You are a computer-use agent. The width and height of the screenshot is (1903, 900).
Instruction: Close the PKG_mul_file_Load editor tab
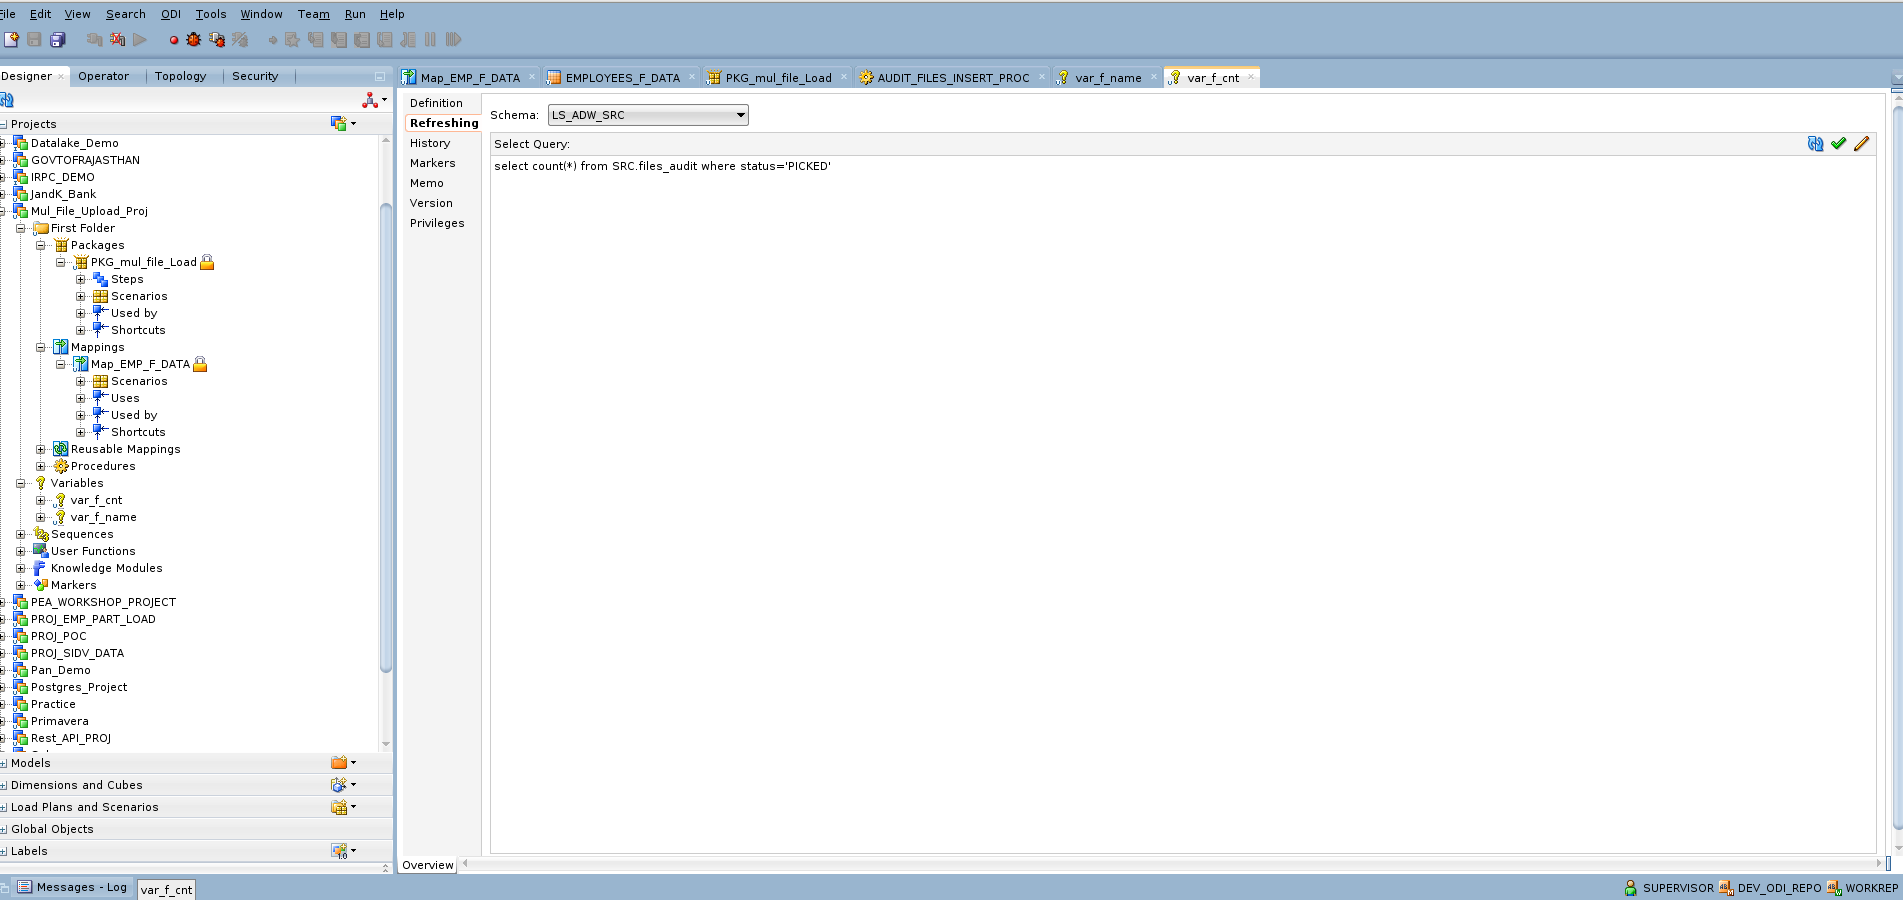click(844, 77)
